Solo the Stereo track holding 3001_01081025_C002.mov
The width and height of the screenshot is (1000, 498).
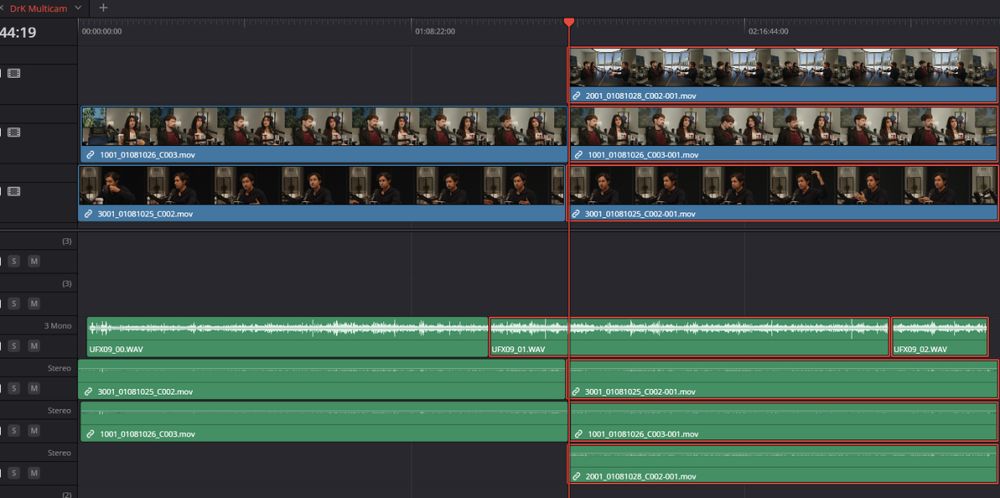pyautogui.click(x=14, y=388)
